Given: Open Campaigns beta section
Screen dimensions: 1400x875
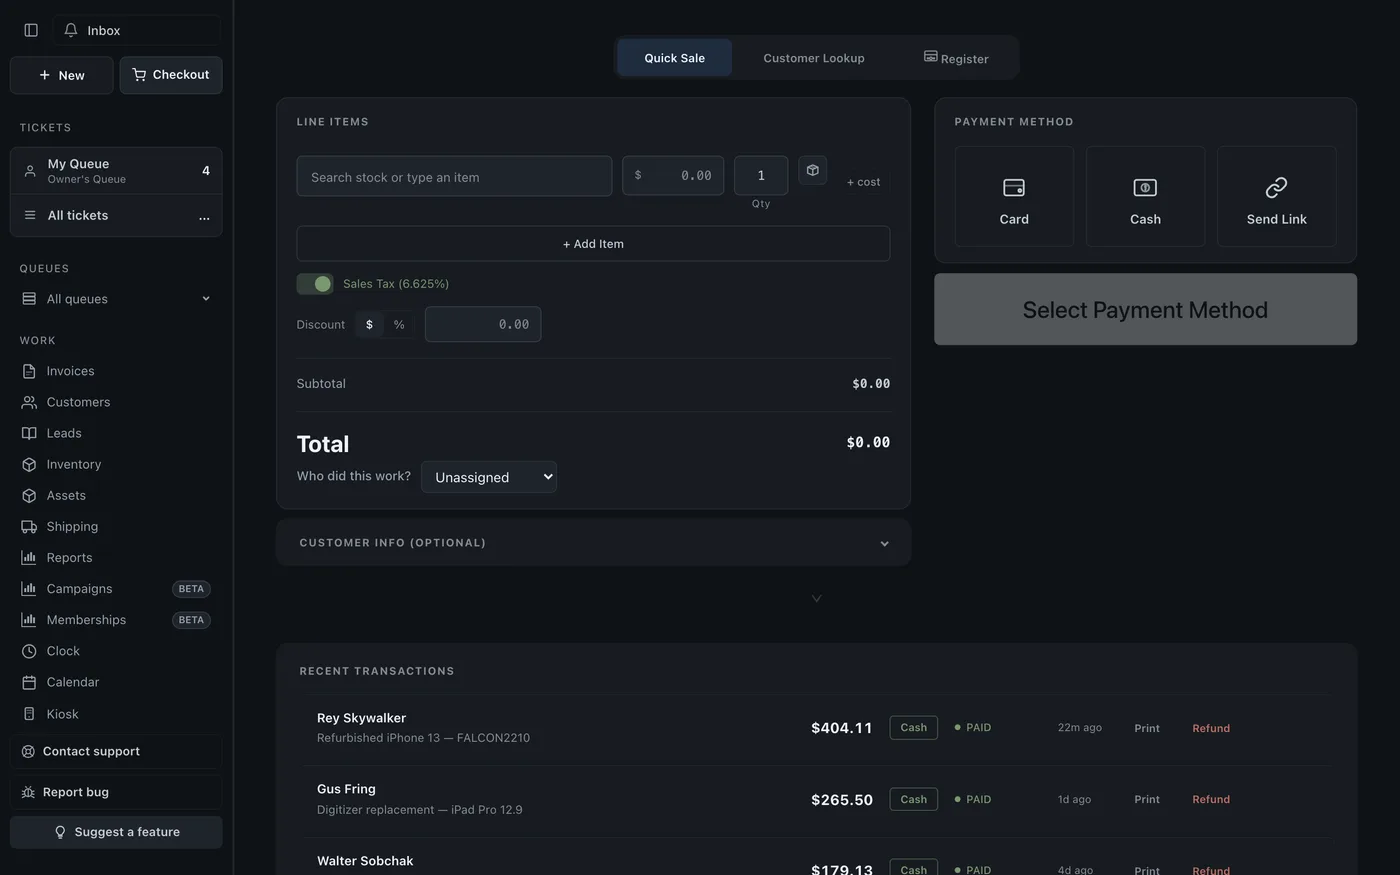Looking at the screenshot, I should pos(116,589).
